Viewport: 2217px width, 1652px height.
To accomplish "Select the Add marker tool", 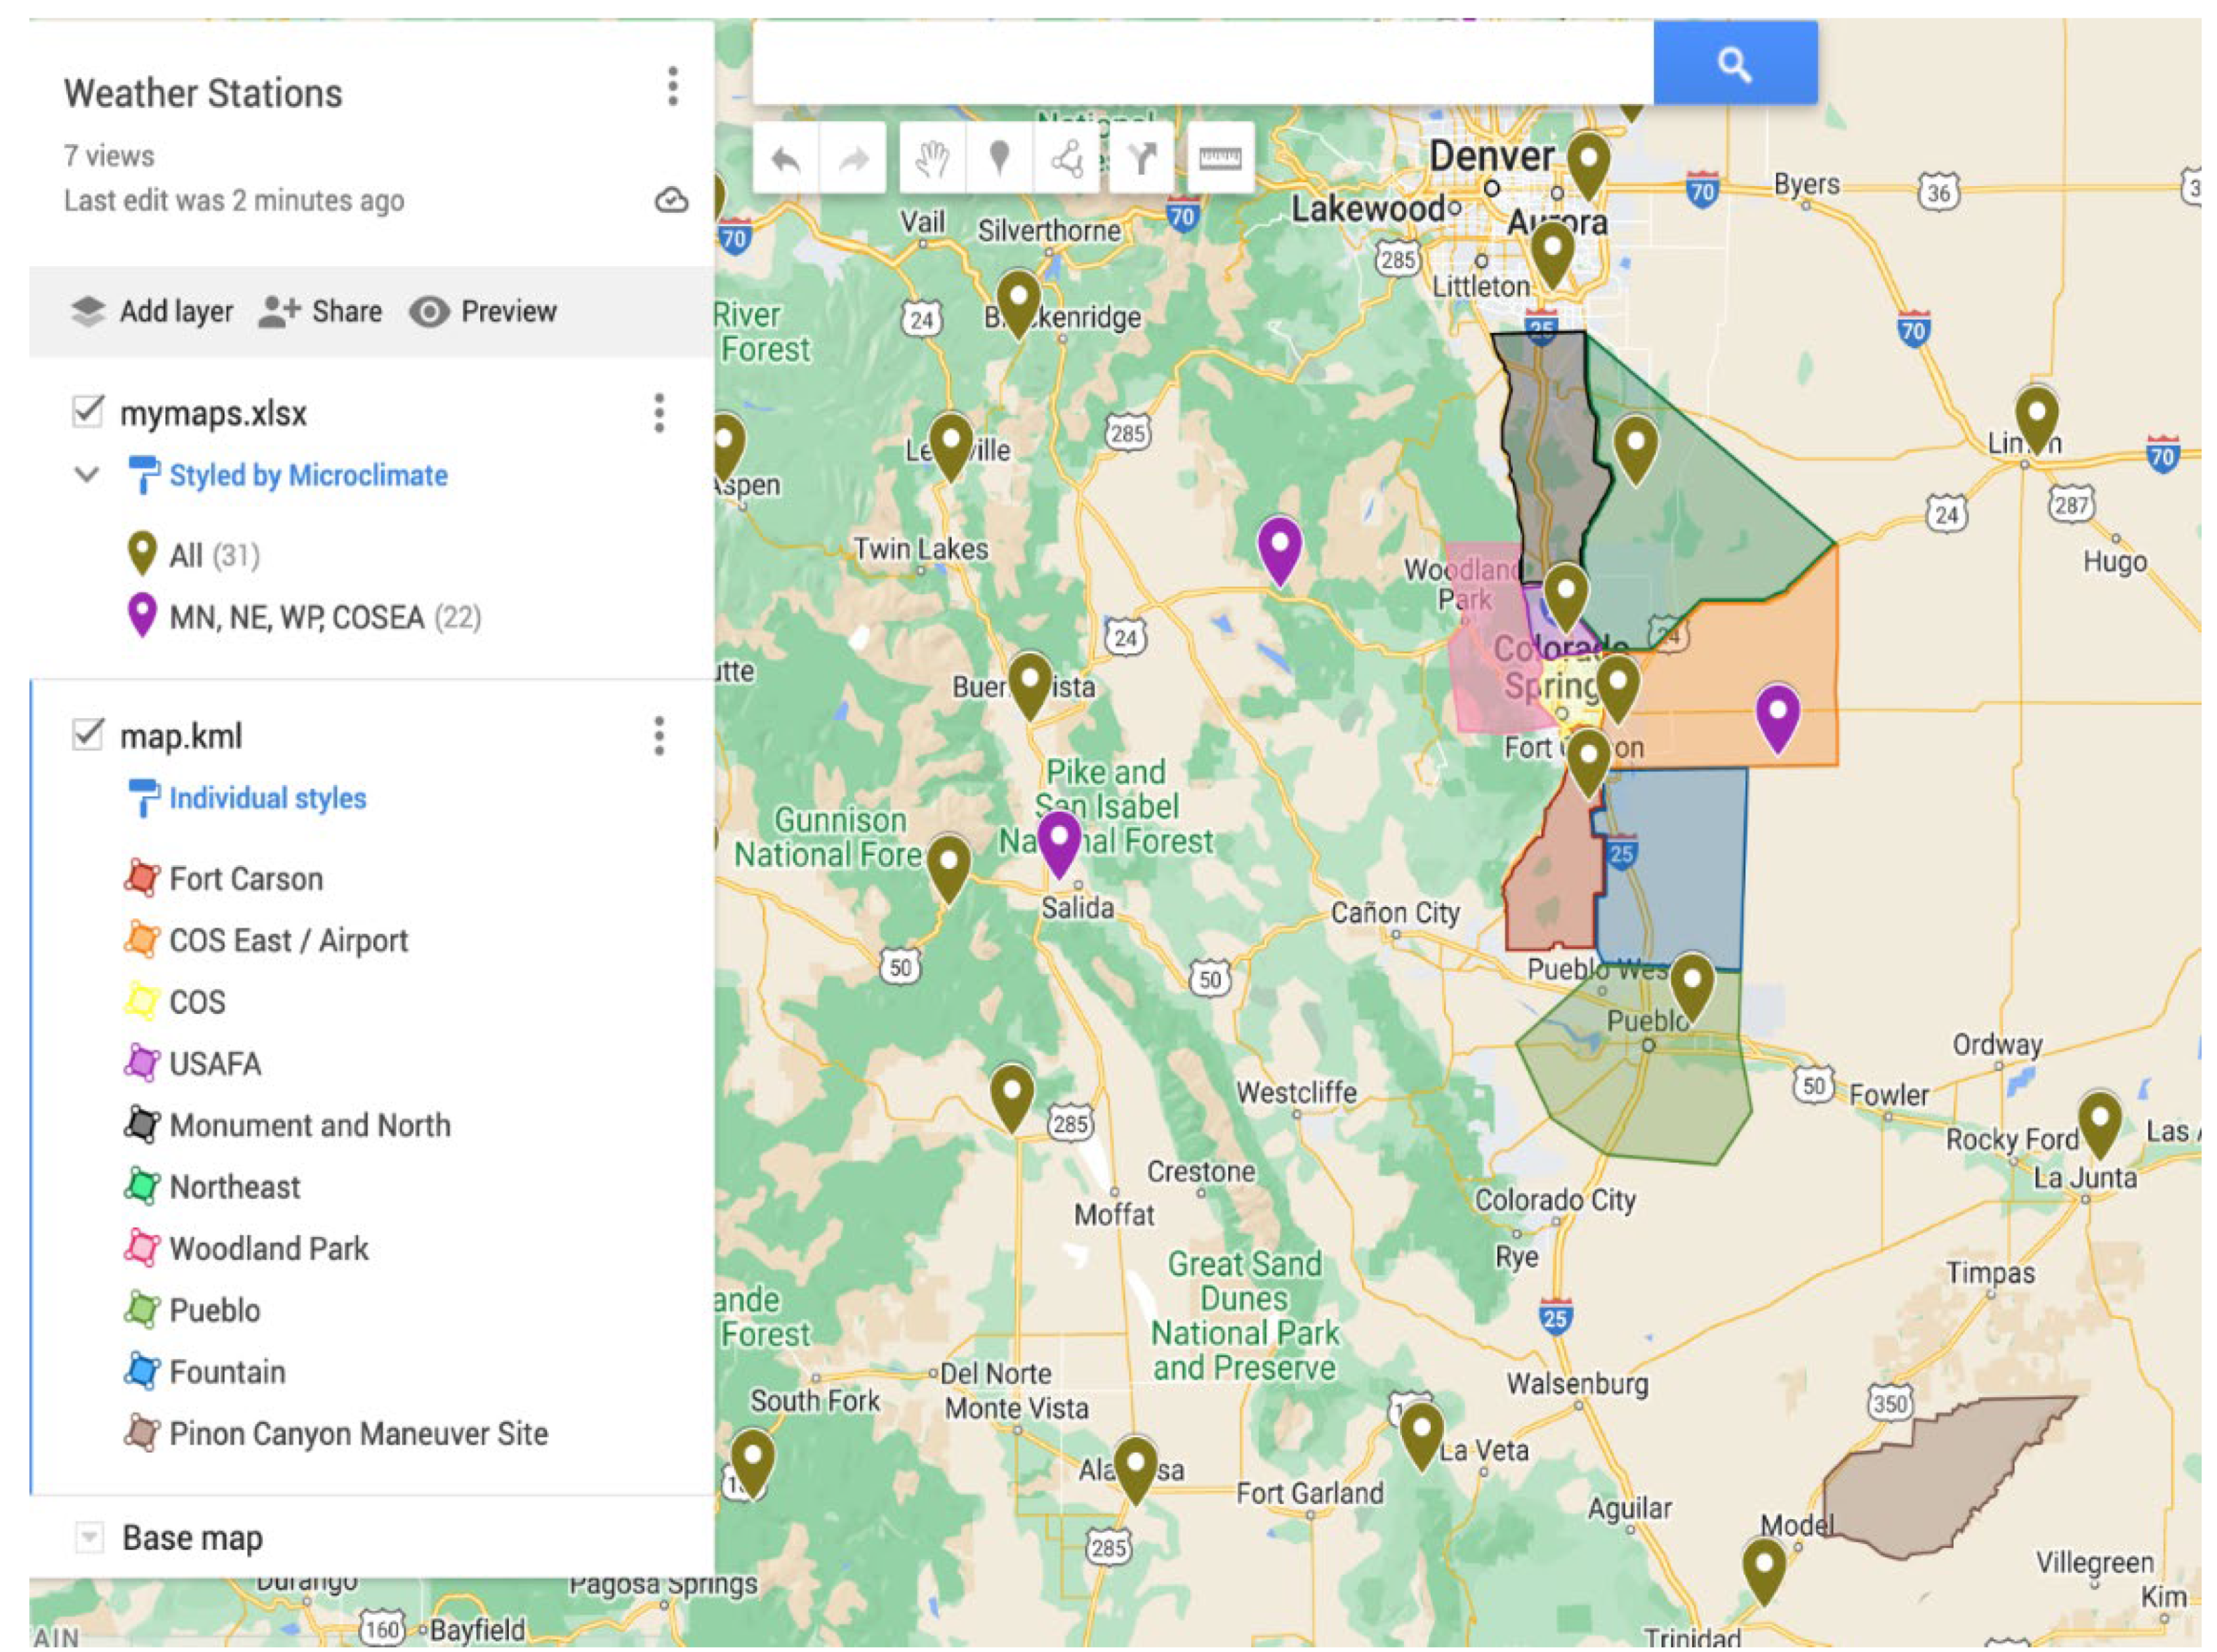I will click(x=998, y=159).
